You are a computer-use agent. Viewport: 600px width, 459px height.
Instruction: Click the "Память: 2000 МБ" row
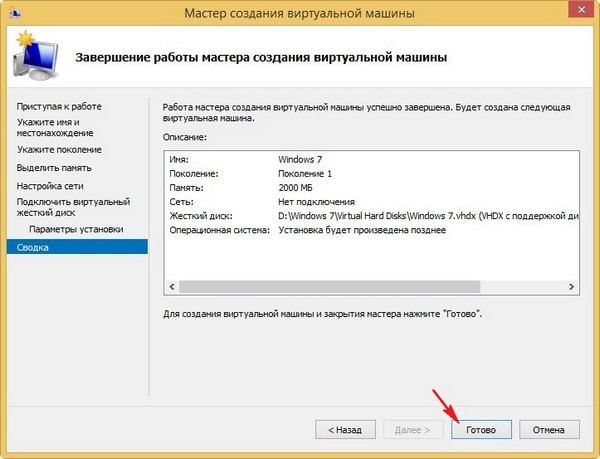pyautogui.click(x=300, y=187)
